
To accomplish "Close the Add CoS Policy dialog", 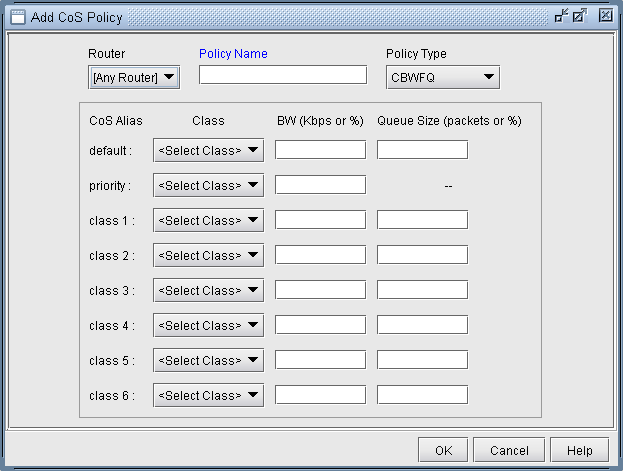I will pos(605,16).
